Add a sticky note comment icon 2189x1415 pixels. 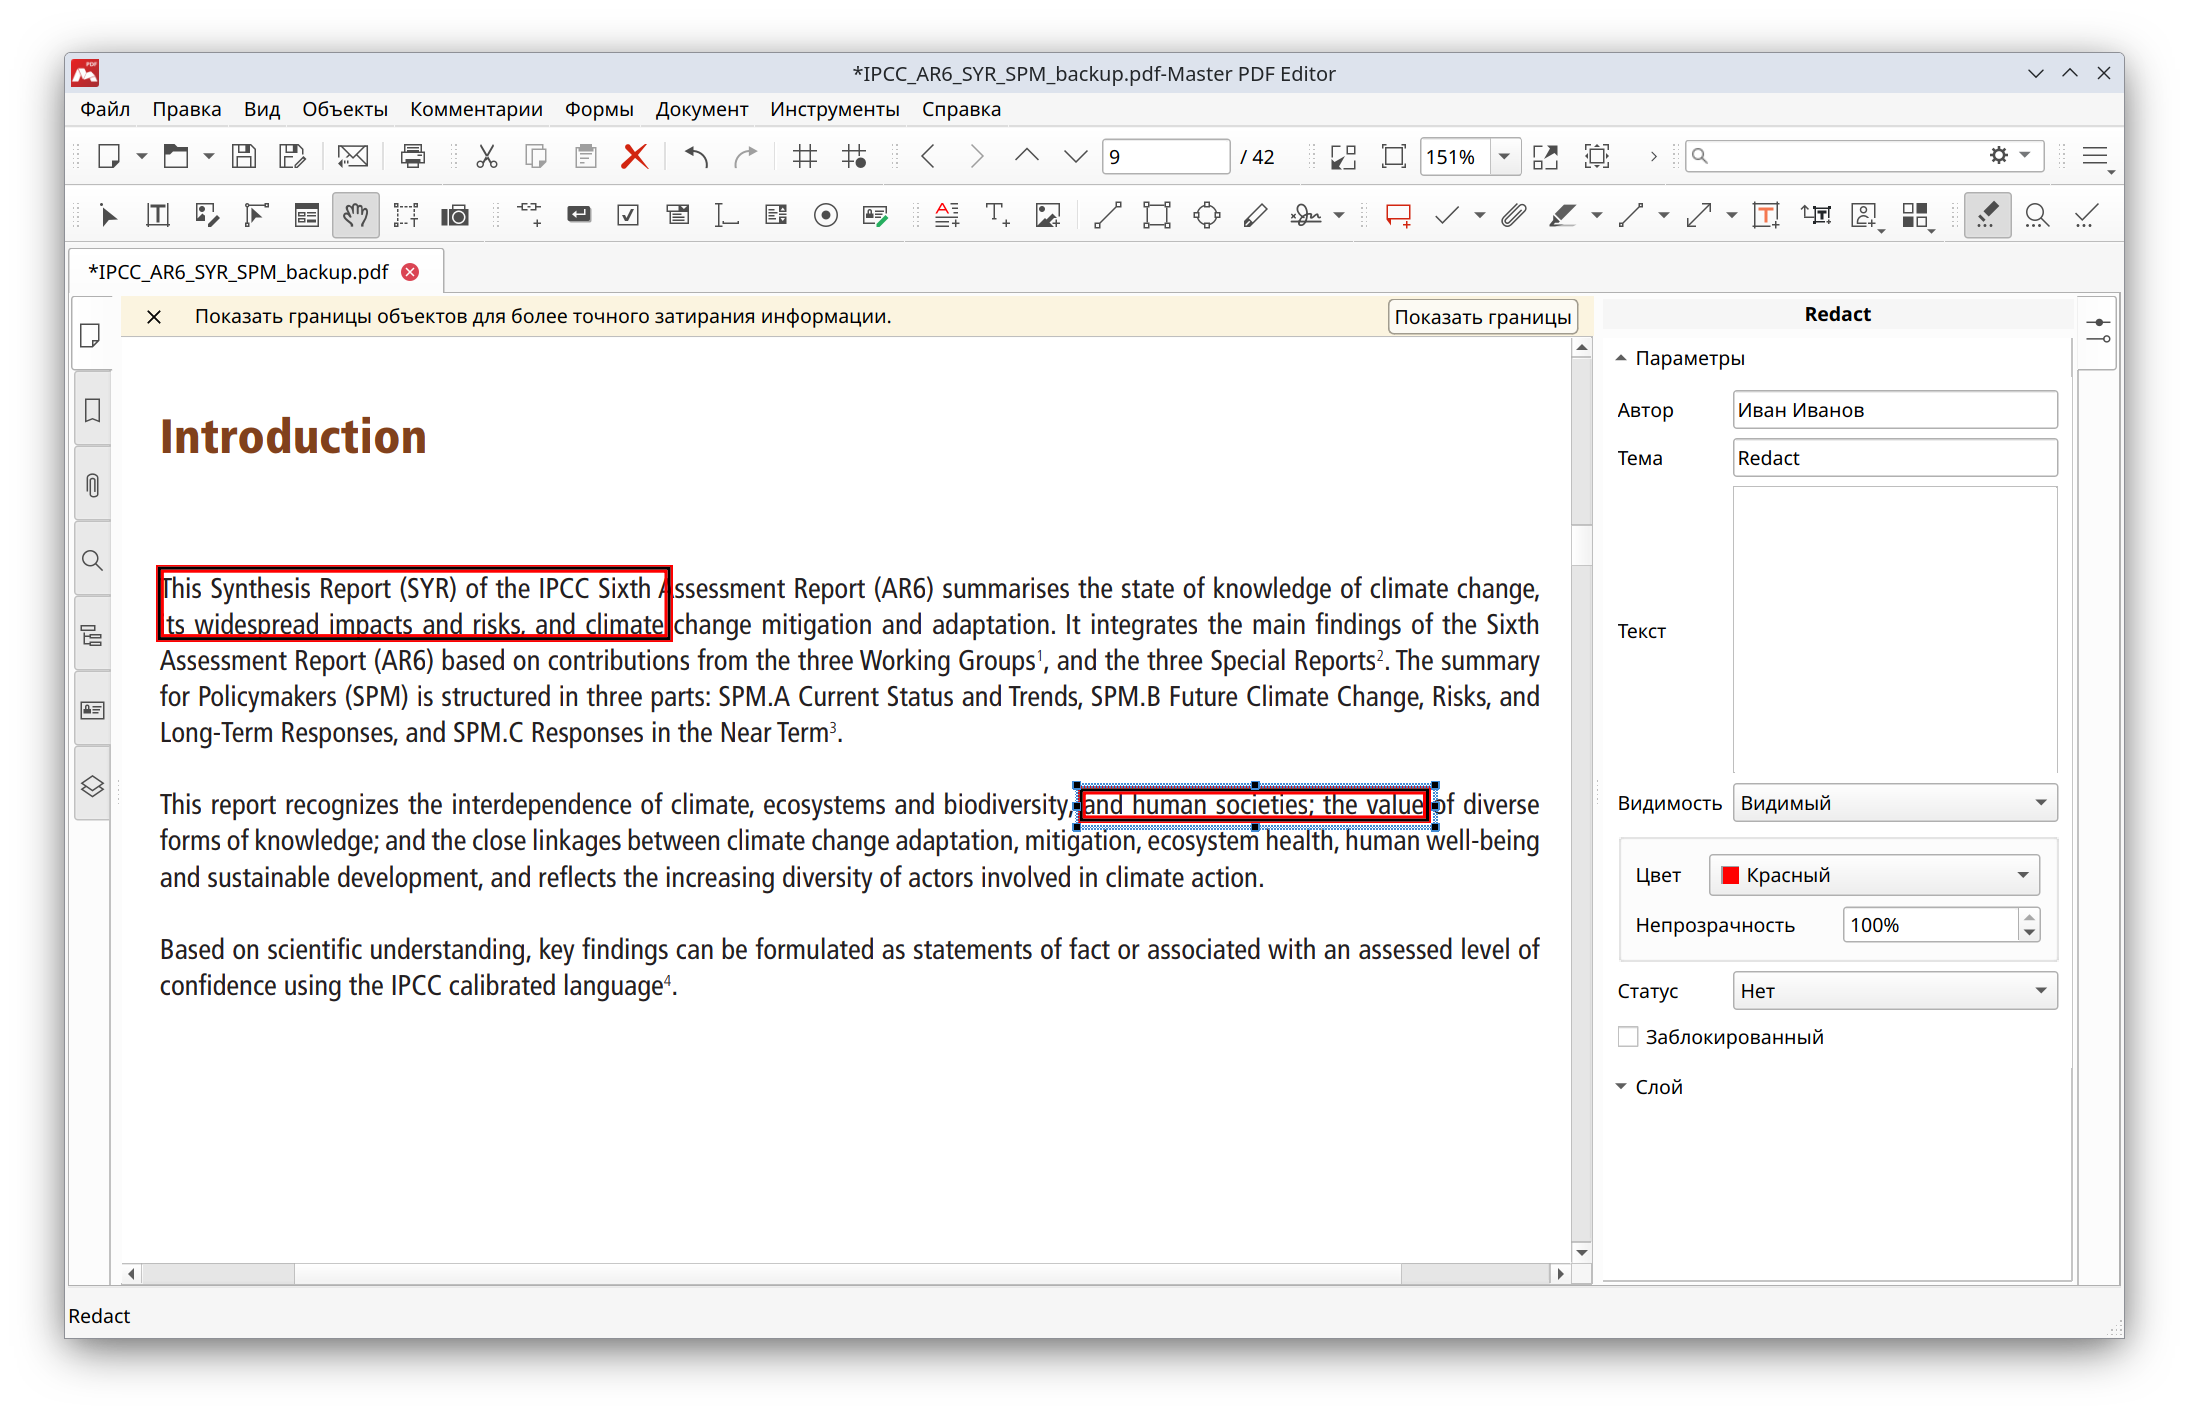tap(1398, 215)
